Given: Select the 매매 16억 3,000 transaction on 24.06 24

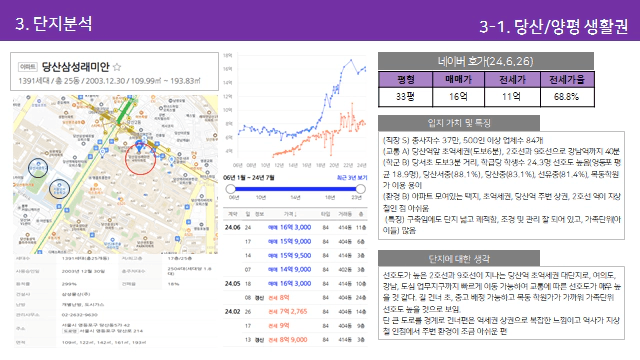Looking at the screenshot, I should point(295,227).
